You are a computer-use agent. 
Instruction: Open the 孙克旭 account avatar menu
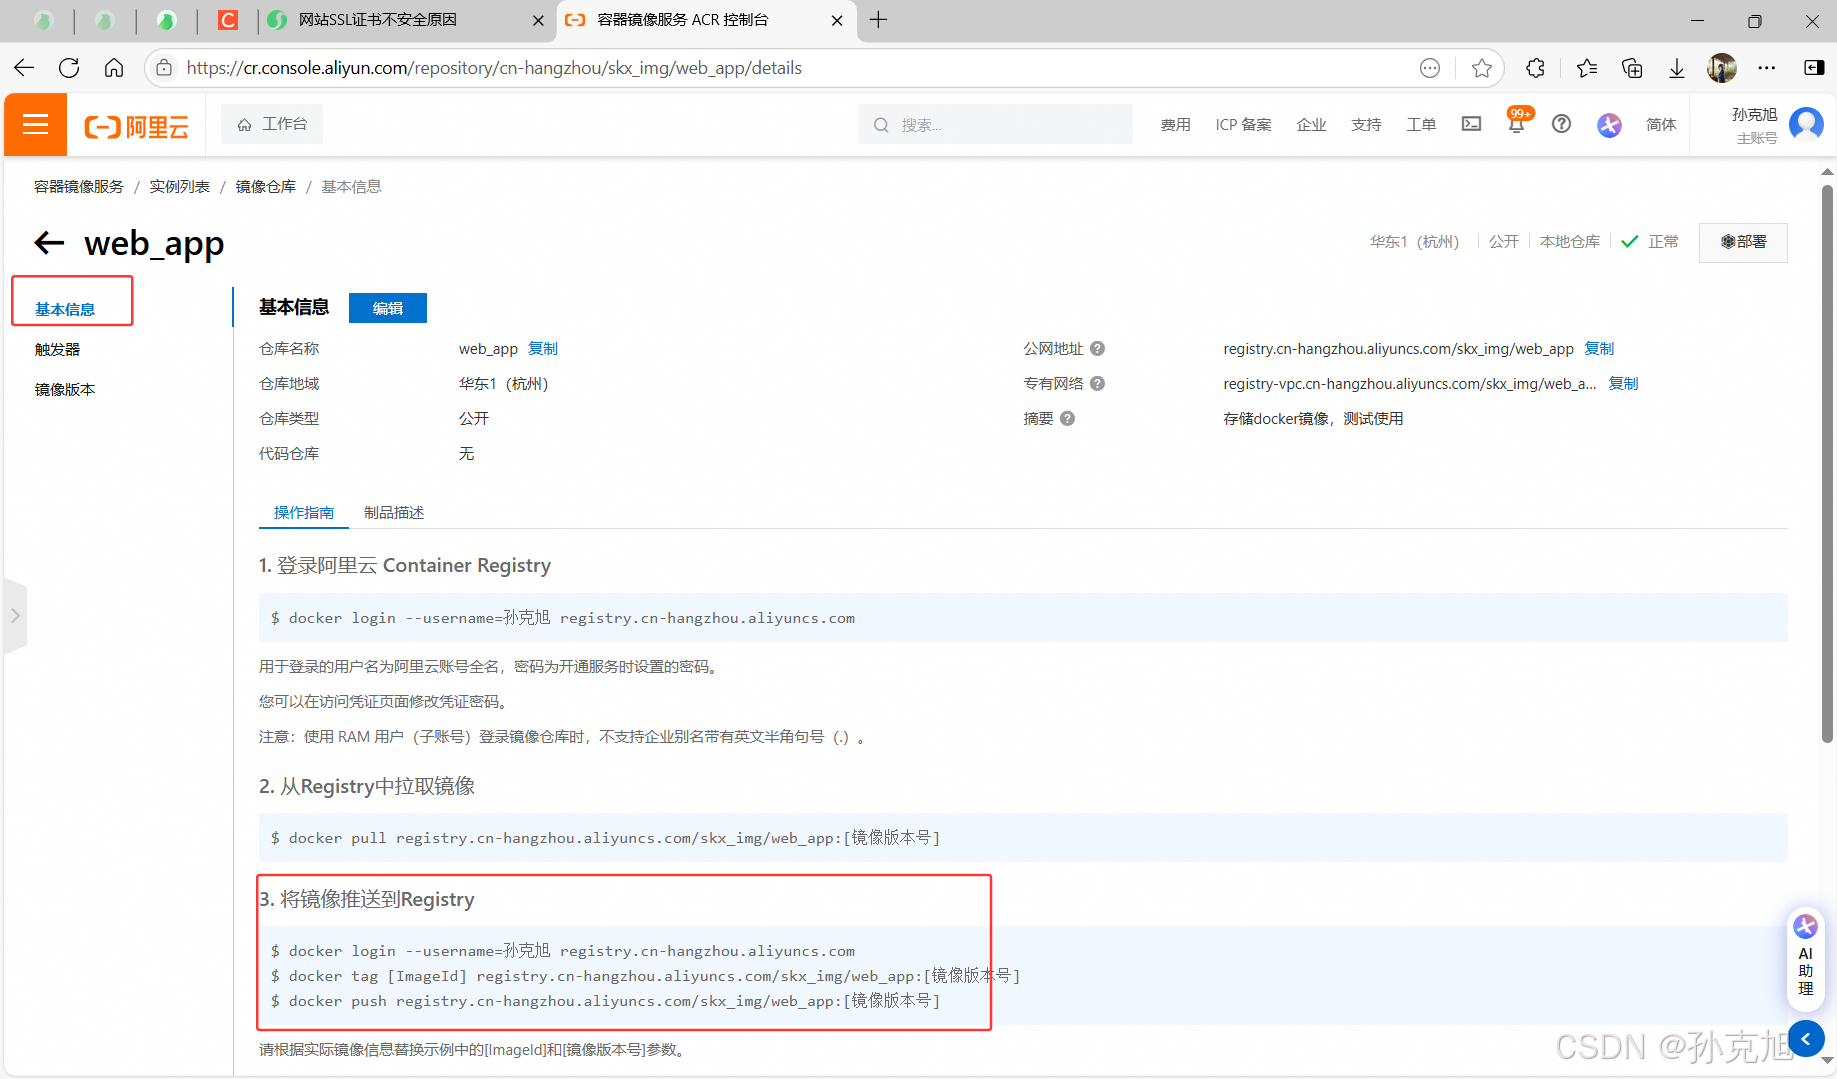1806,124
